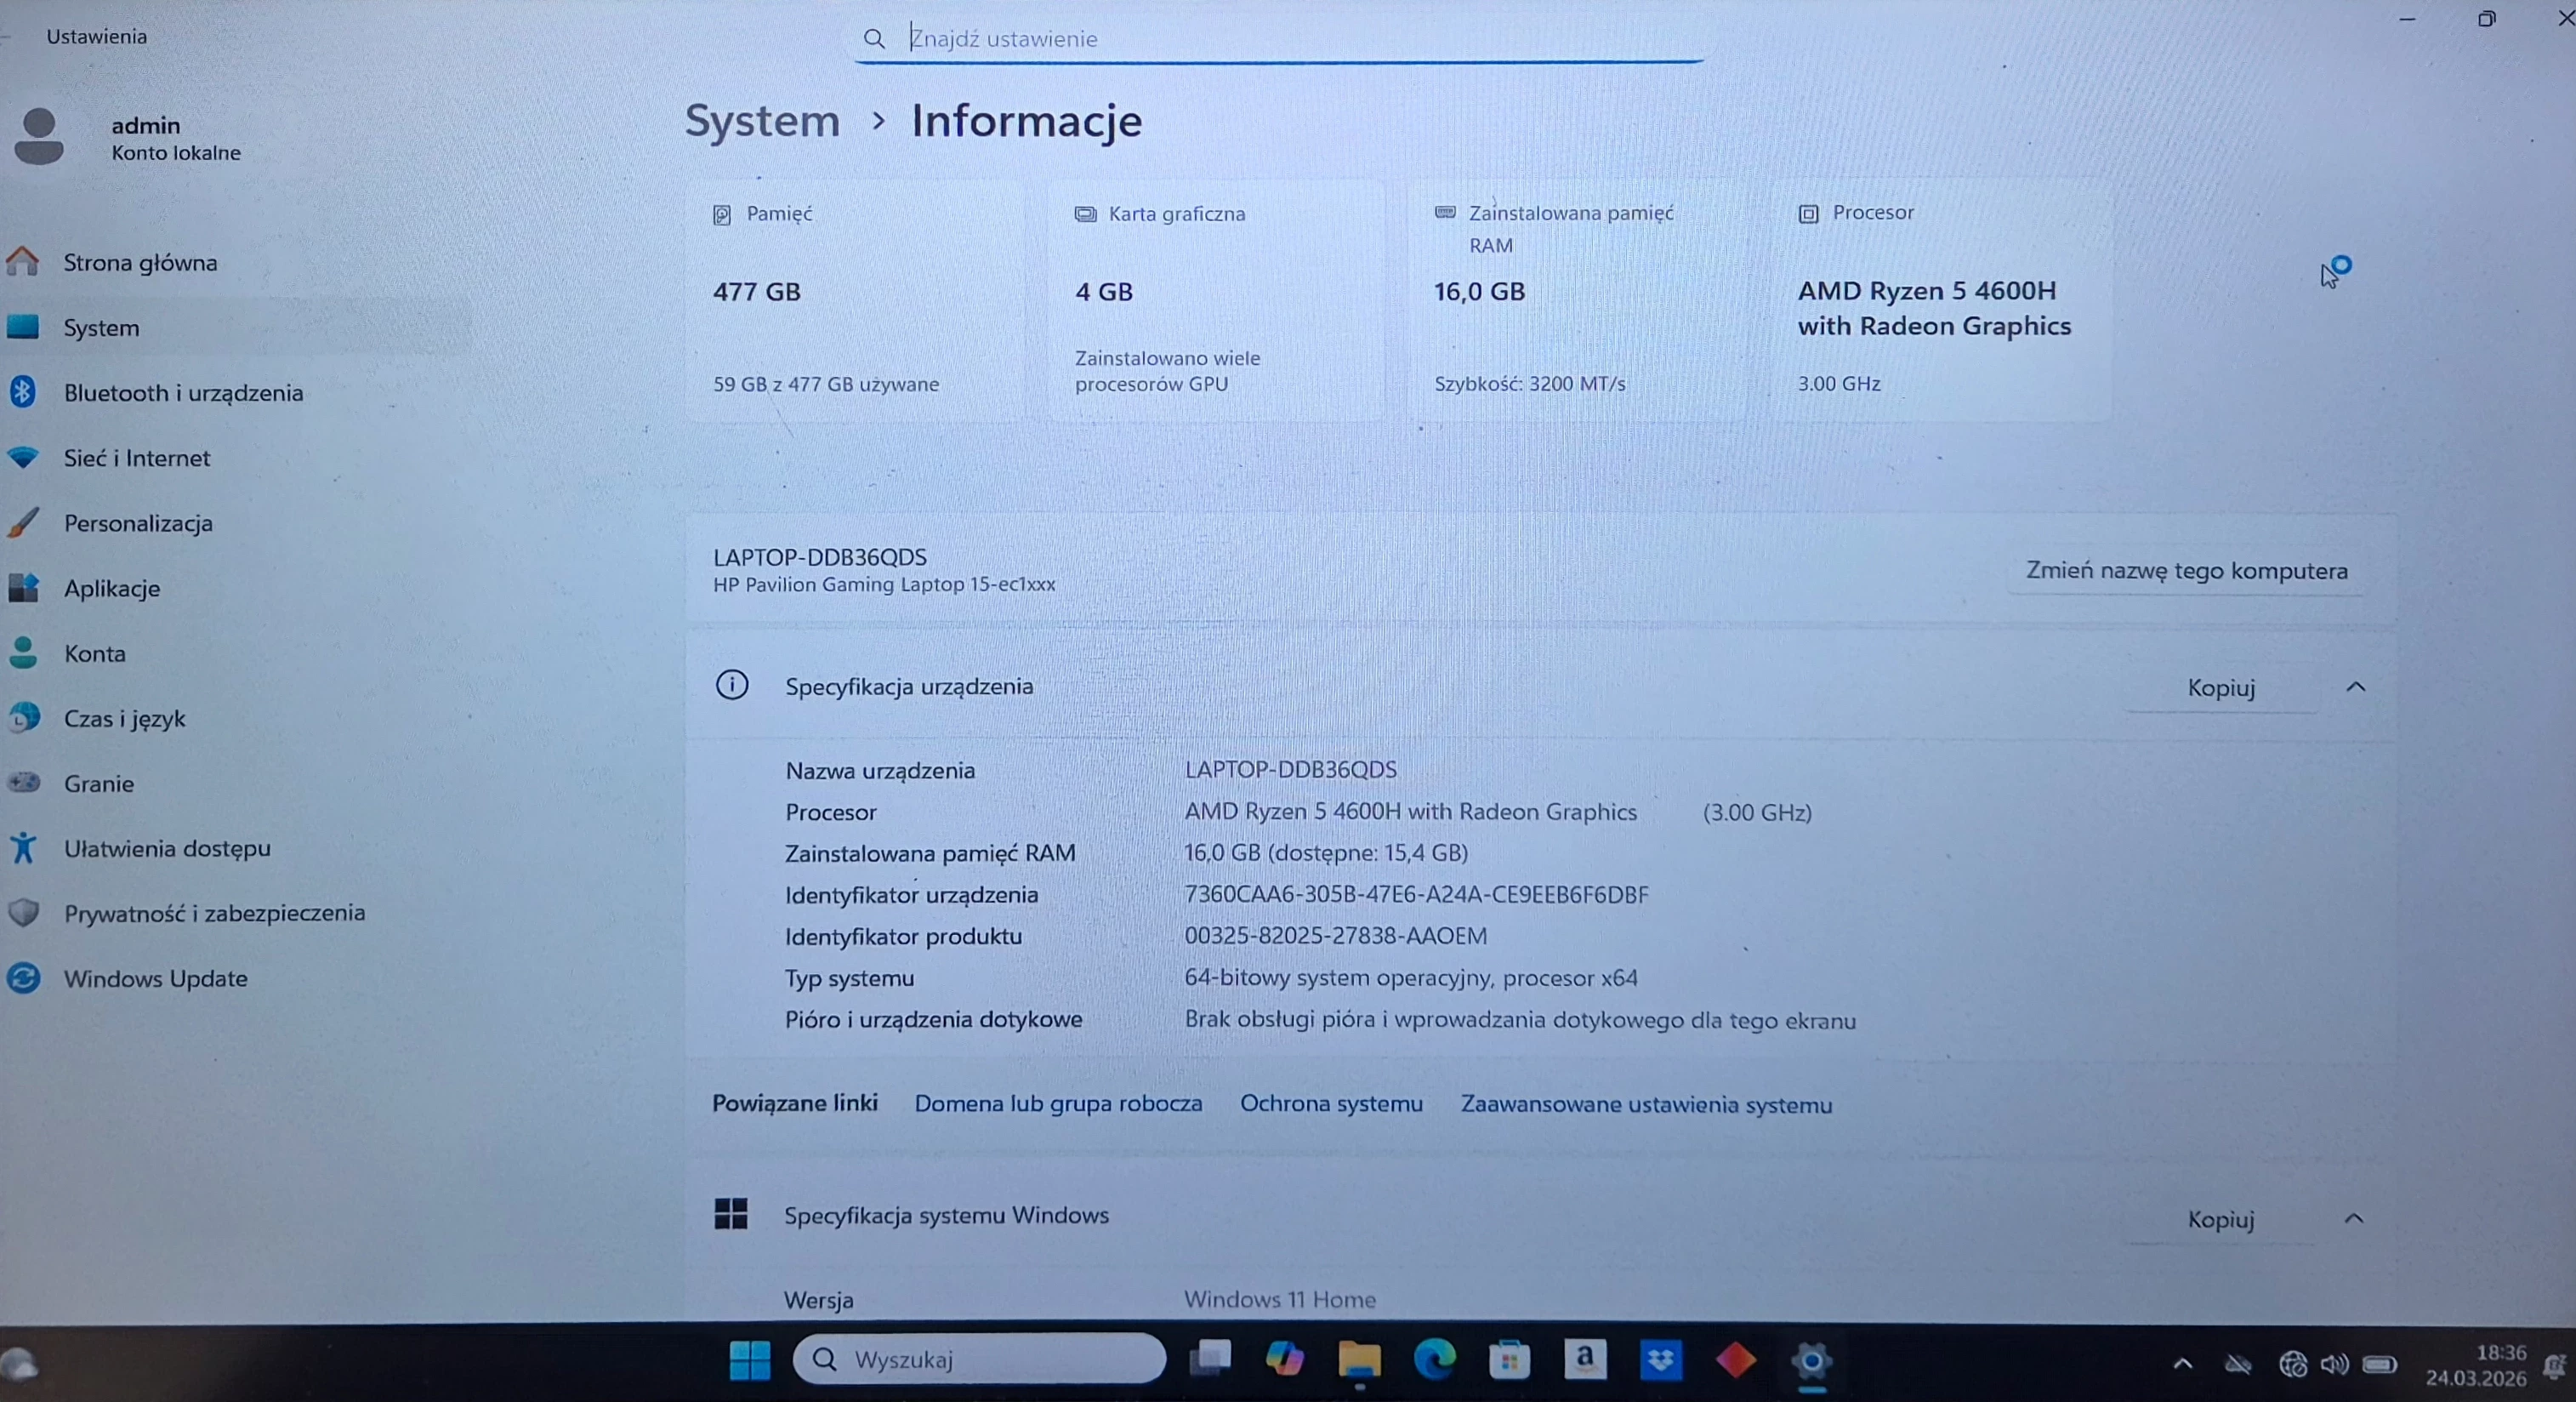Collapse the Specyfikacja urządzenia section

(2357, 686)
